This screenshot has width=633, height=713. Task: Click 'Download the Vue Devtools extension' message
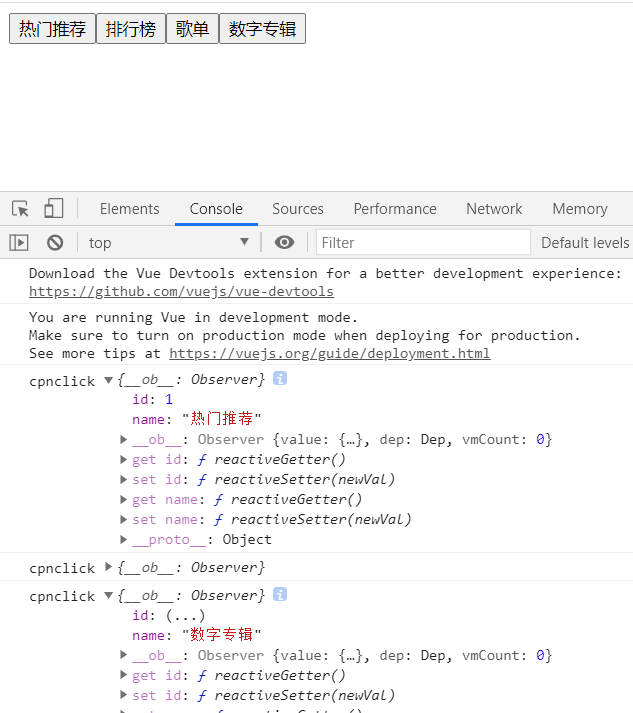[325, 273]
